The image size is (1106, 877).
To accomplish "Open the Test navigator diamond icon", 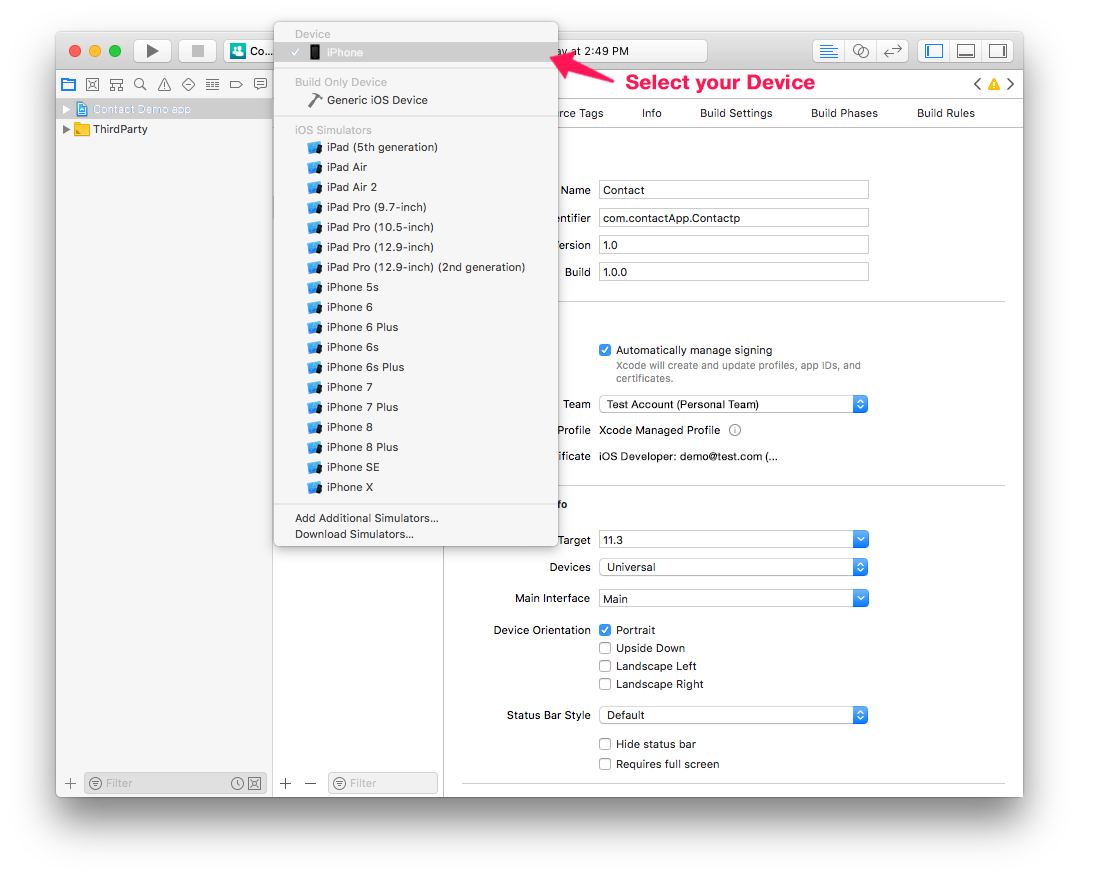I will coord(188,85).
